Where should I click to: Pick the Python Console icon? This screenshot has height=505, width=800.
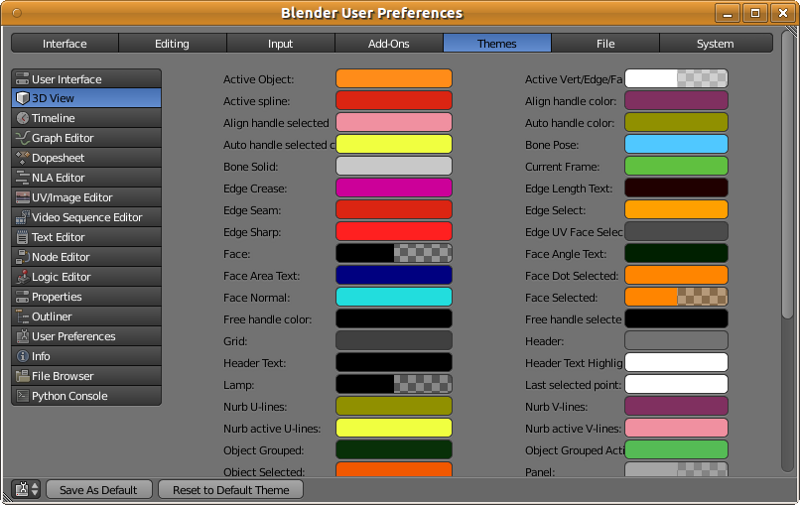pos(22,396)
